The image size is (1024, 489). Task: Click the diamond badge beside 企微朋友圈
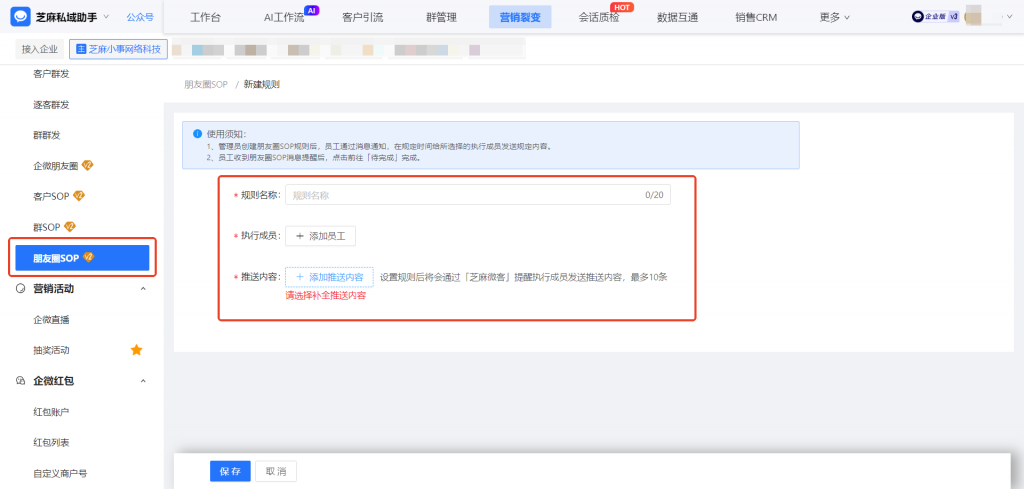(x=88, y=165)
